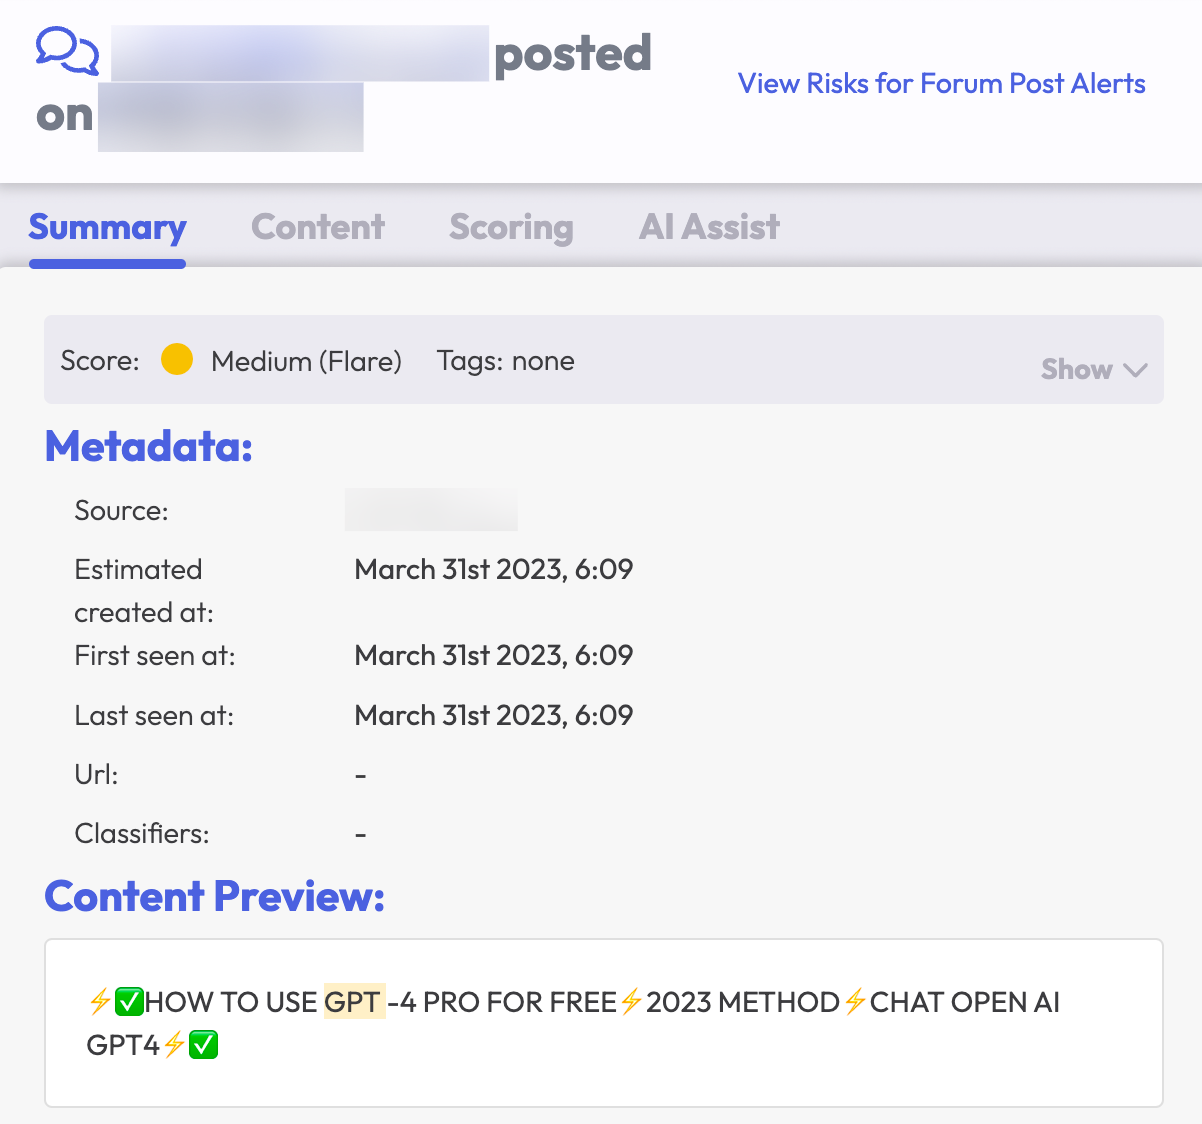Click the blurred Source value
This screenshot has height=1124, width=1202.
click(x=431, y=510)
